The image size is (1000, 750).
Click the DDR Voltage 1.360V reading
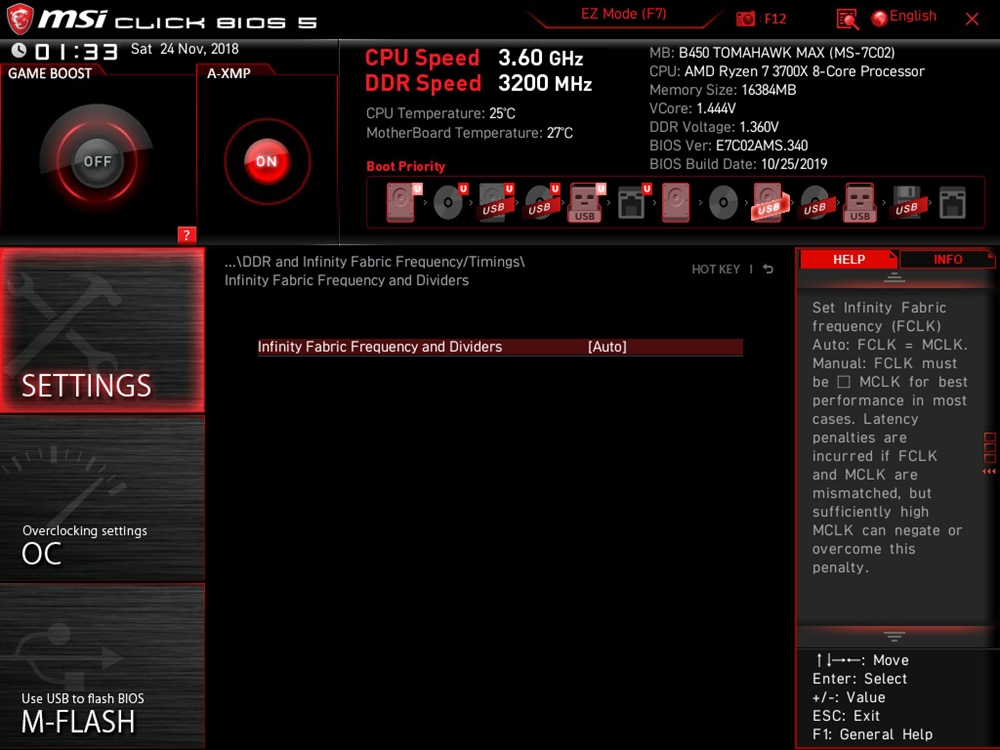[x=714, y=127]
